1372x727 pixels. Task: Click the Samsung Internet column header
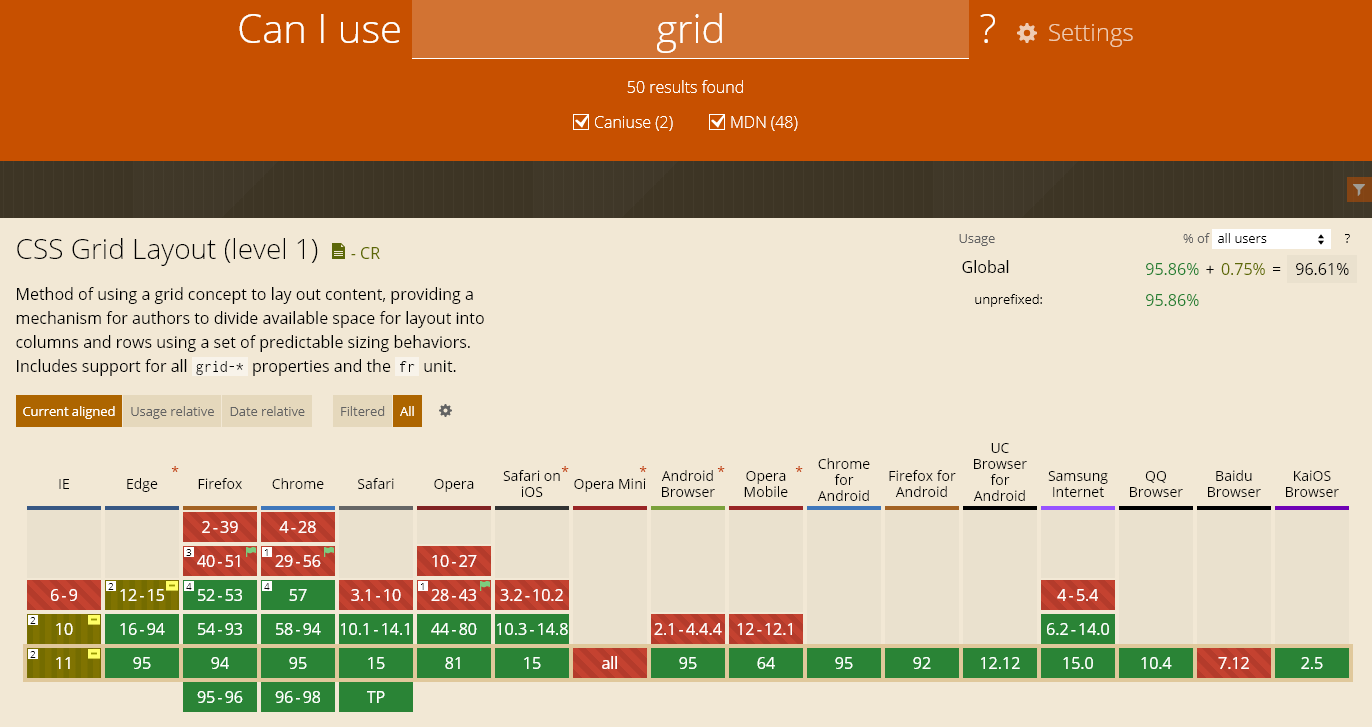click(x=1078, y=484)
